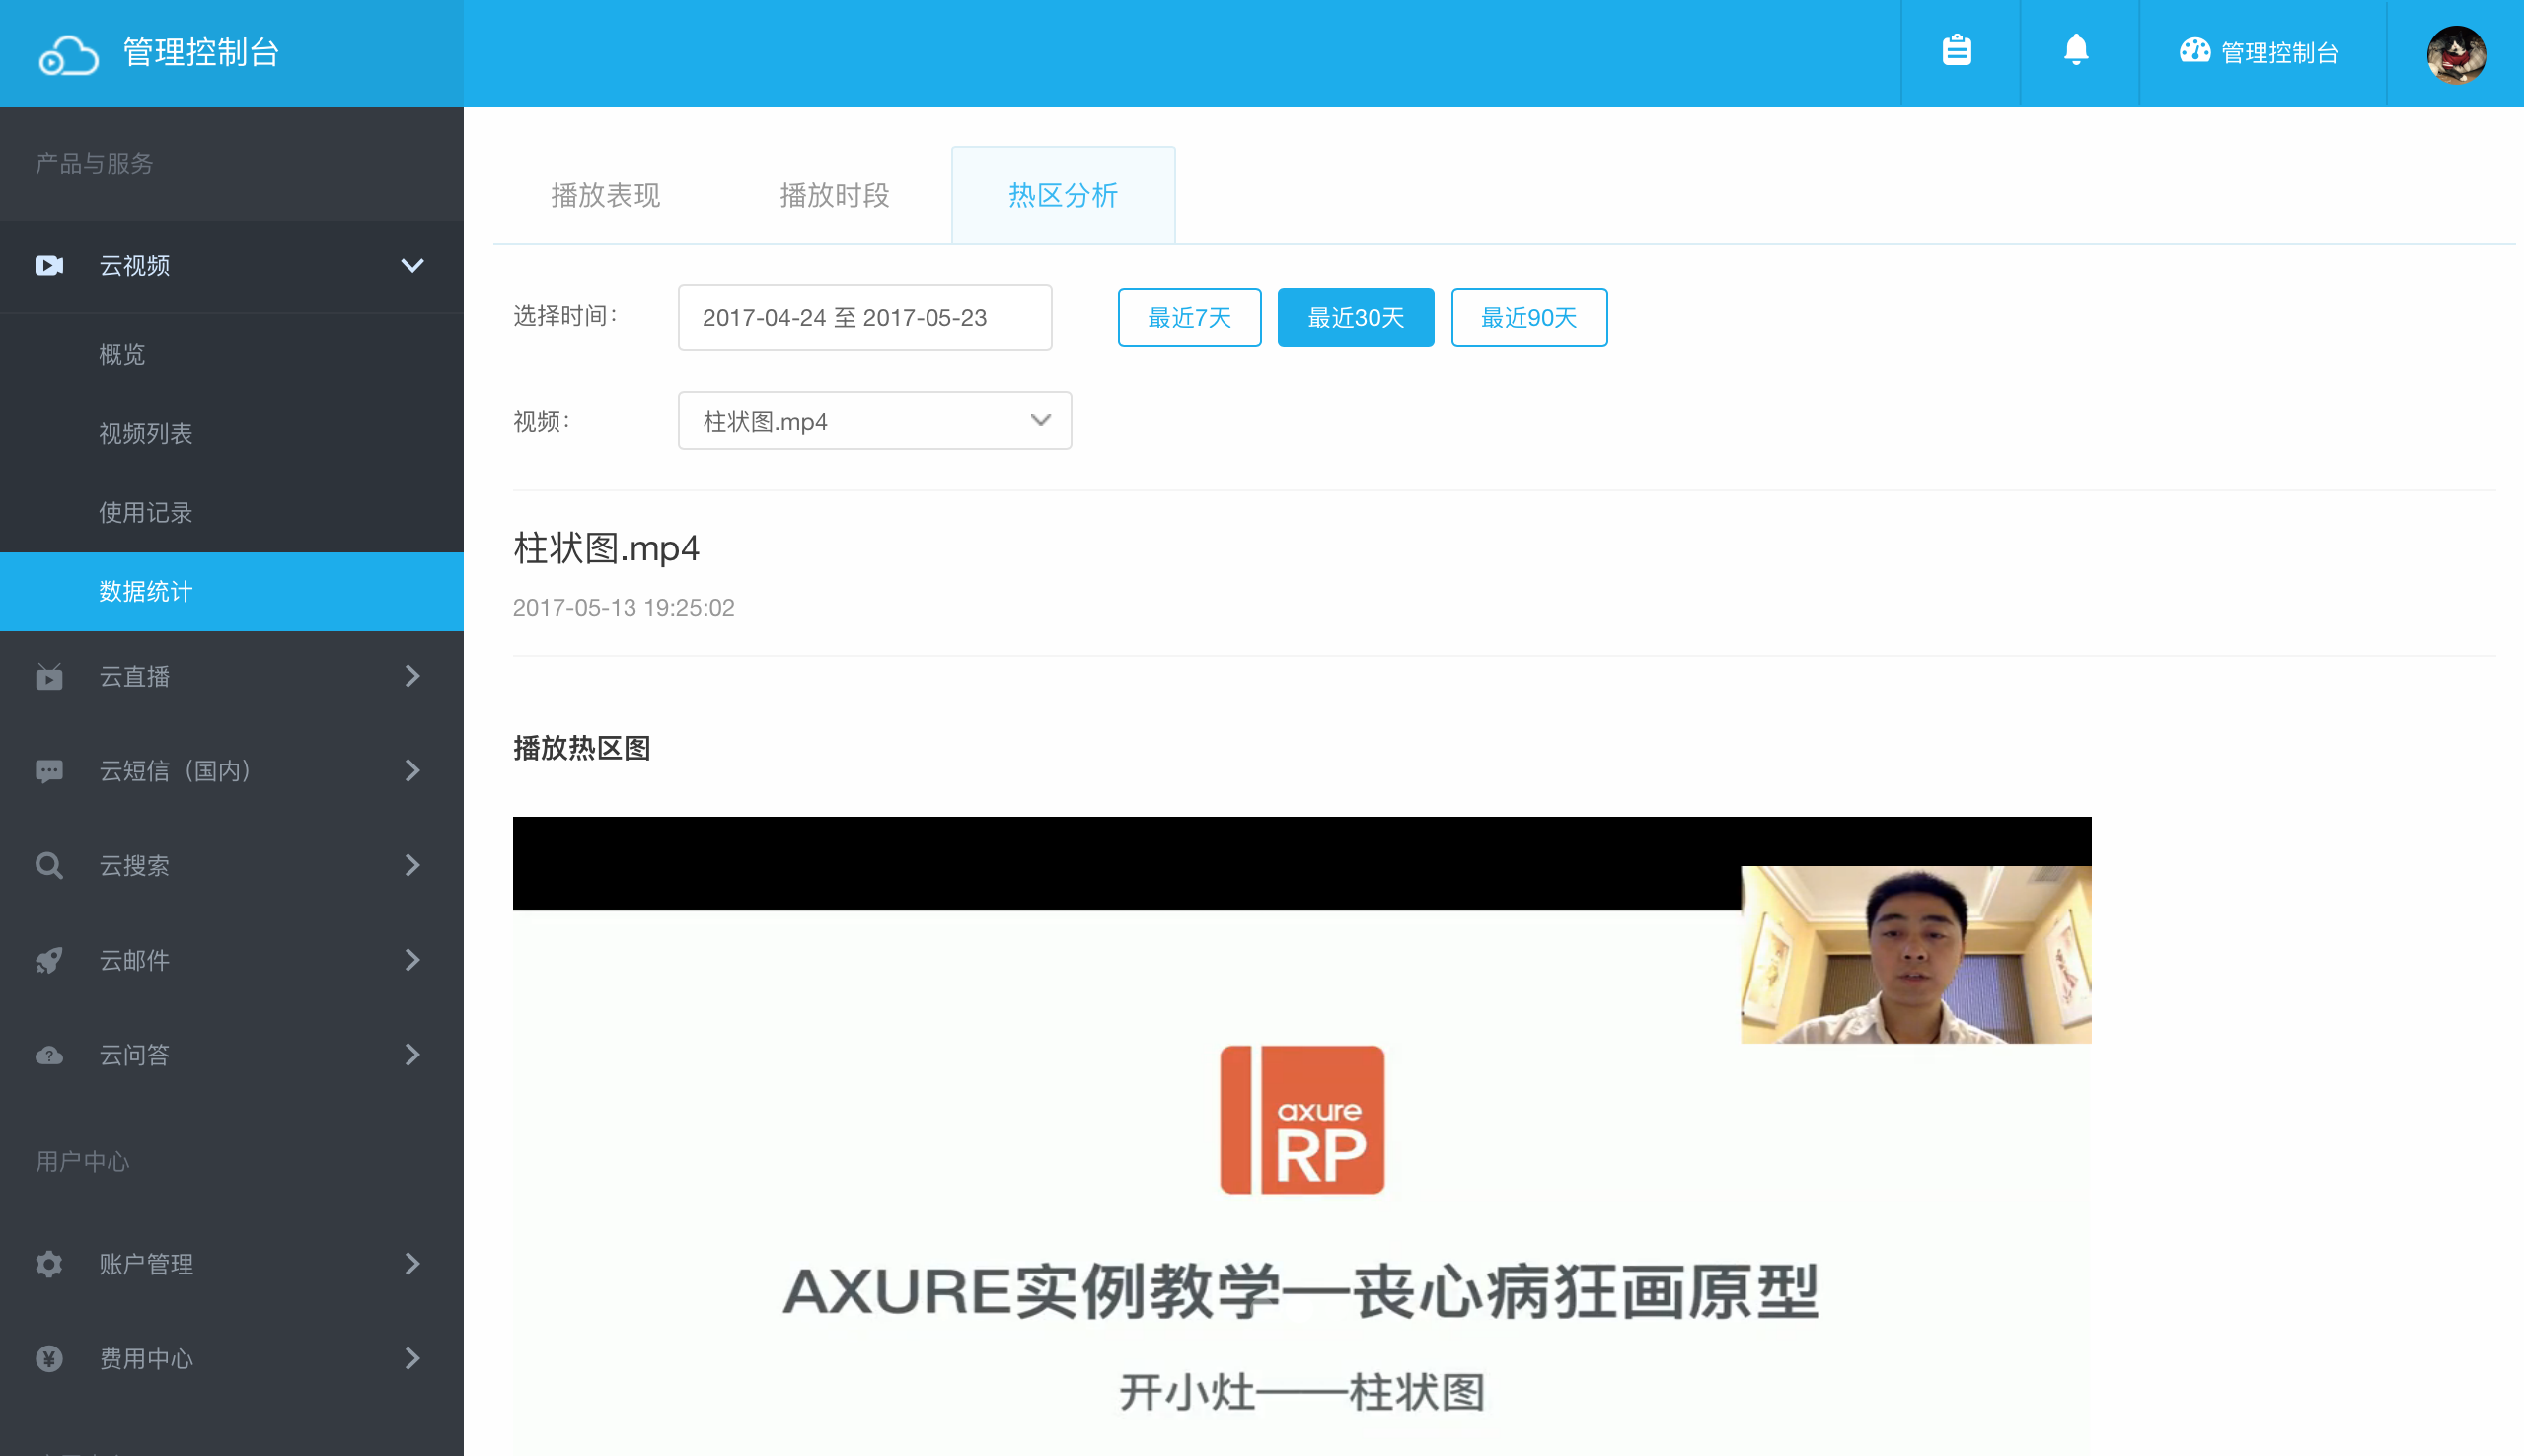Open the 柱状图.mp4 video dropdown
Image resolution: width=2524 pixels, height=1456 pixels.
coord(874,421)
